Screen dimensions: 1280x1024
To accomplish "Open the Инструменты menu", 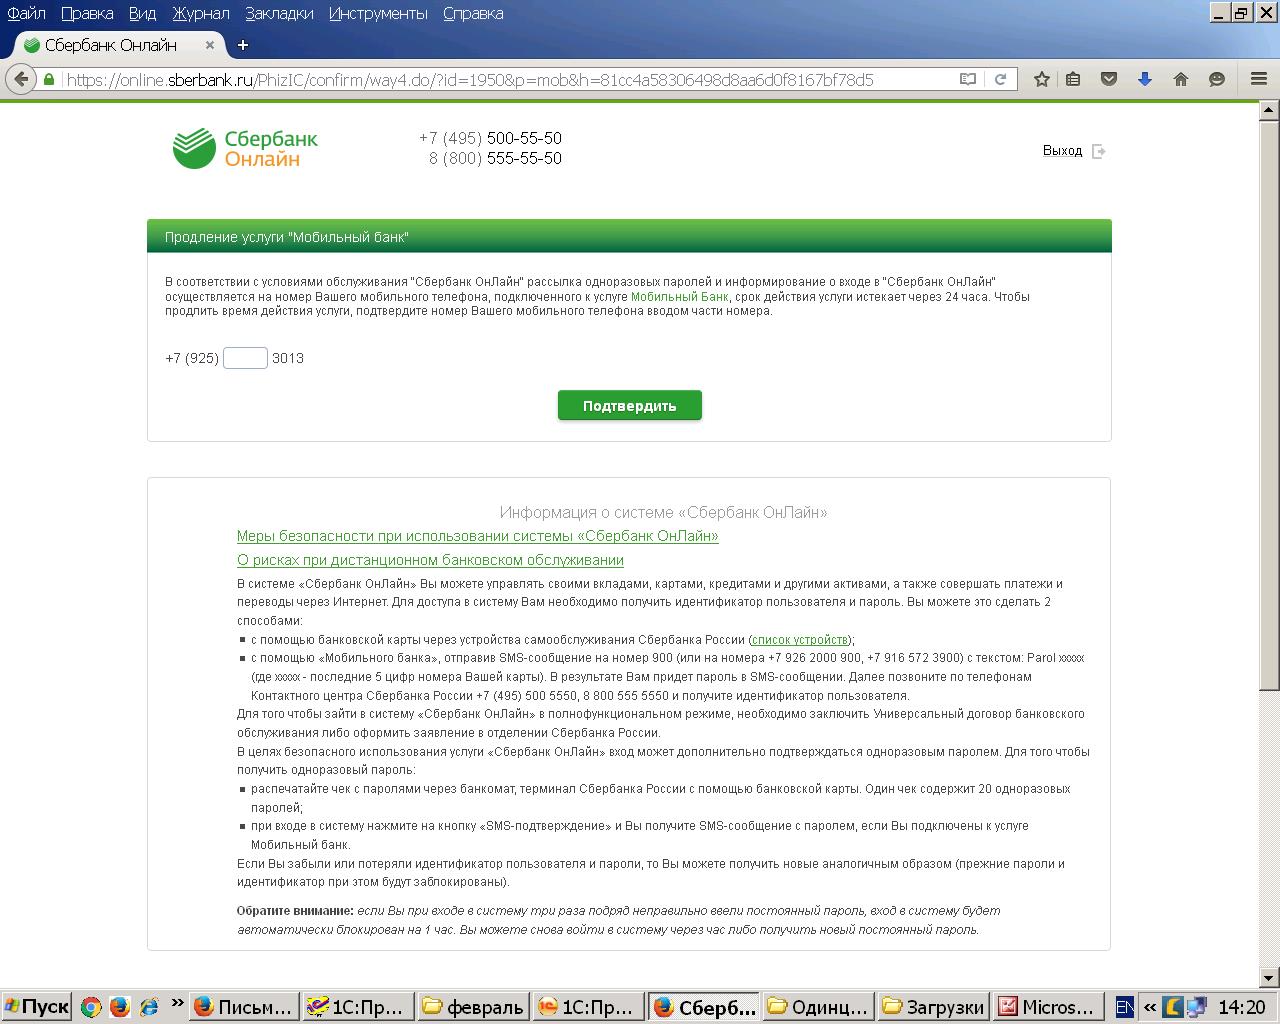I will point(378,13).
